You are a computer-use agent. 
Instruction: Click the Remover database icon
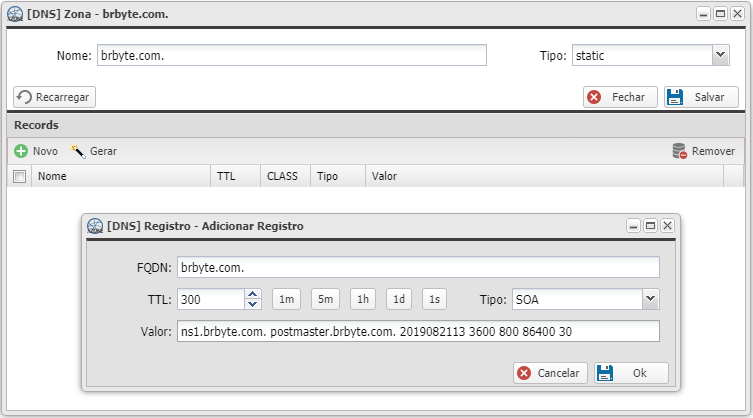680,151
